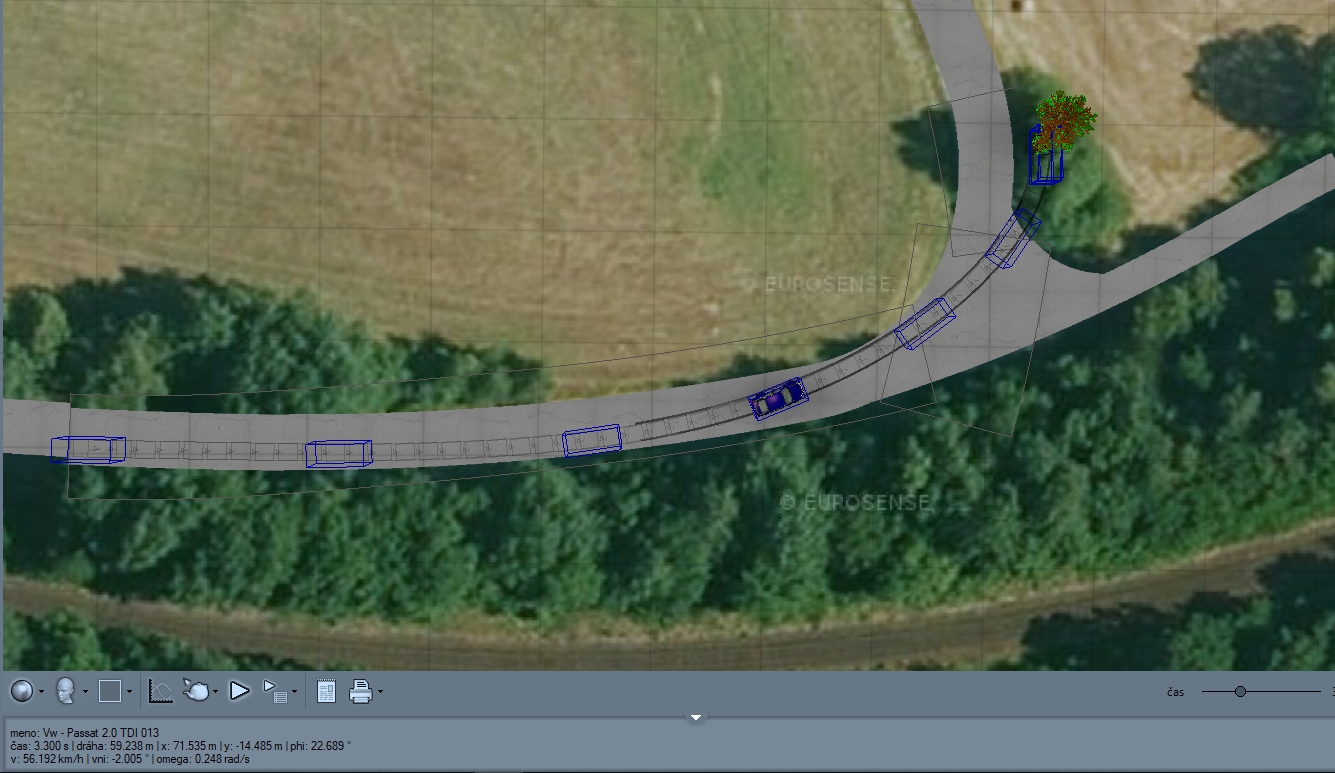Expand the dropdown arrow beside the head icon
This screenshot has height=773, width=1335.
(x=85, y=692)
